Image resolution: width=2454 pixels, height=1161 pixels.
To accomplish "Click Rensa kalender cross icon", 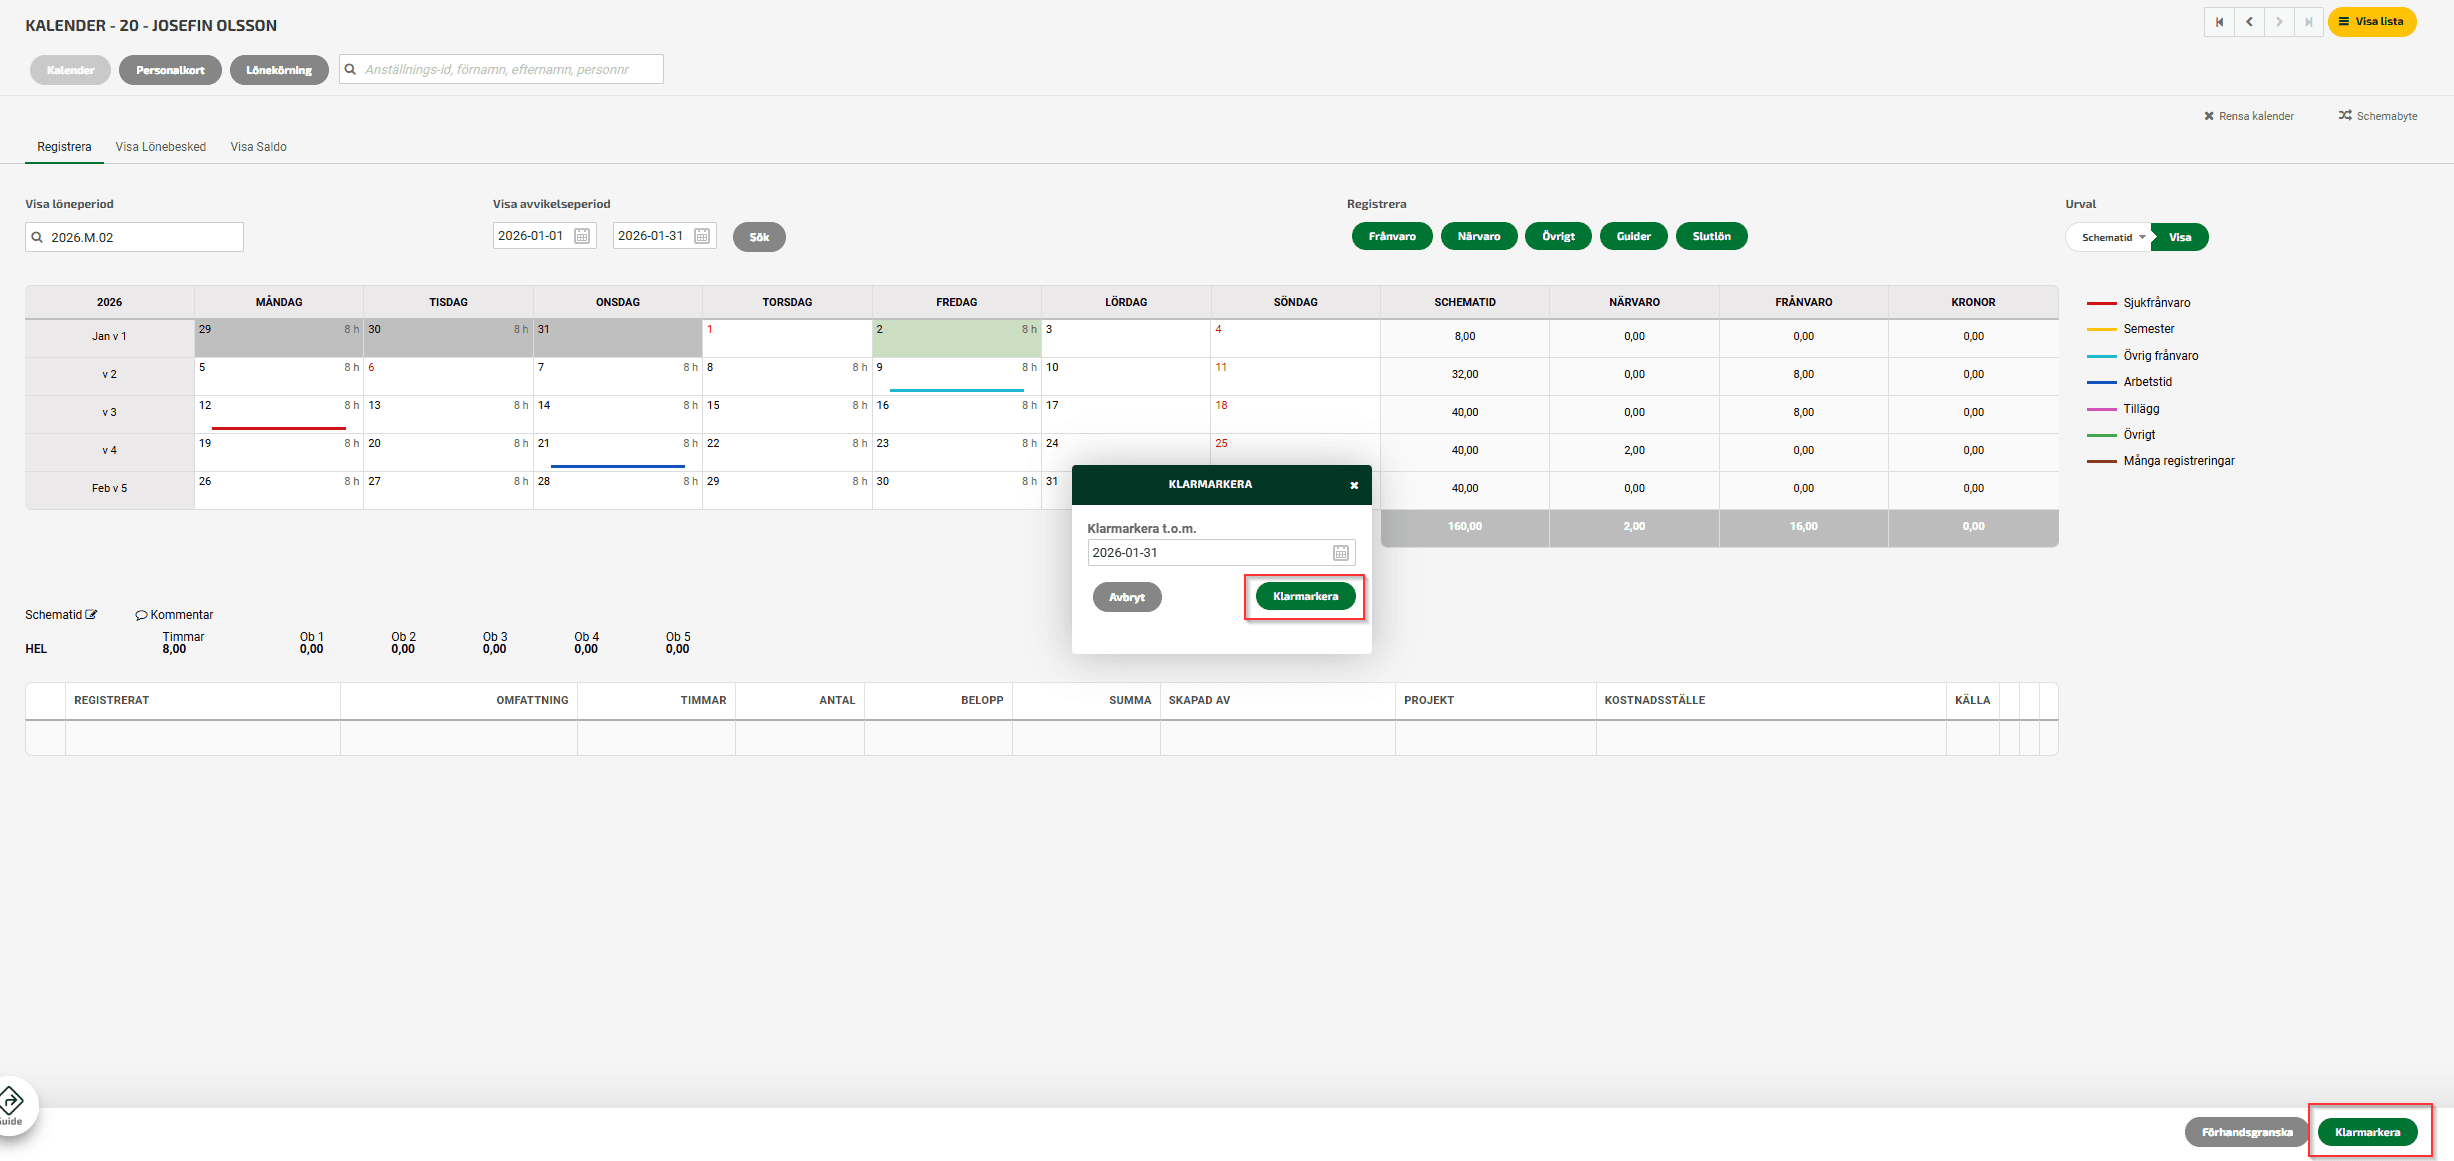I will click(2209, 116).
